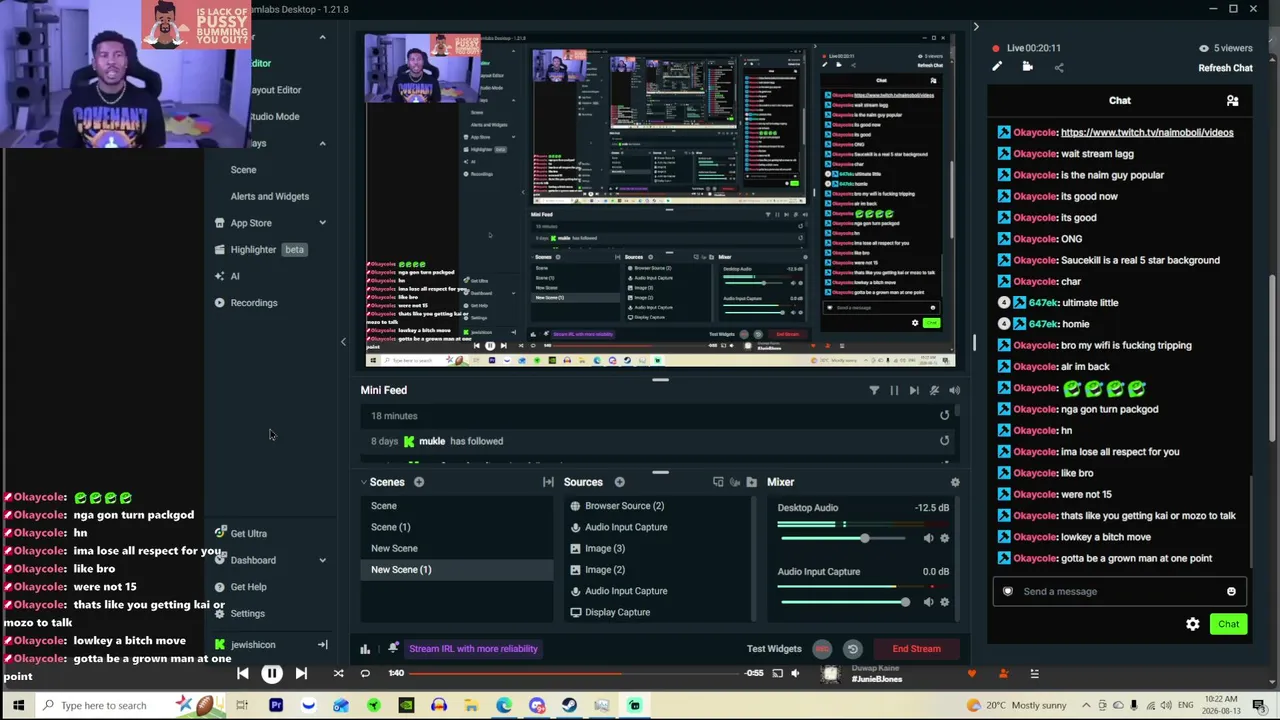Send message with green Chat button
The height and width of the screenshot is (720, 1280).
[1228, 624]
